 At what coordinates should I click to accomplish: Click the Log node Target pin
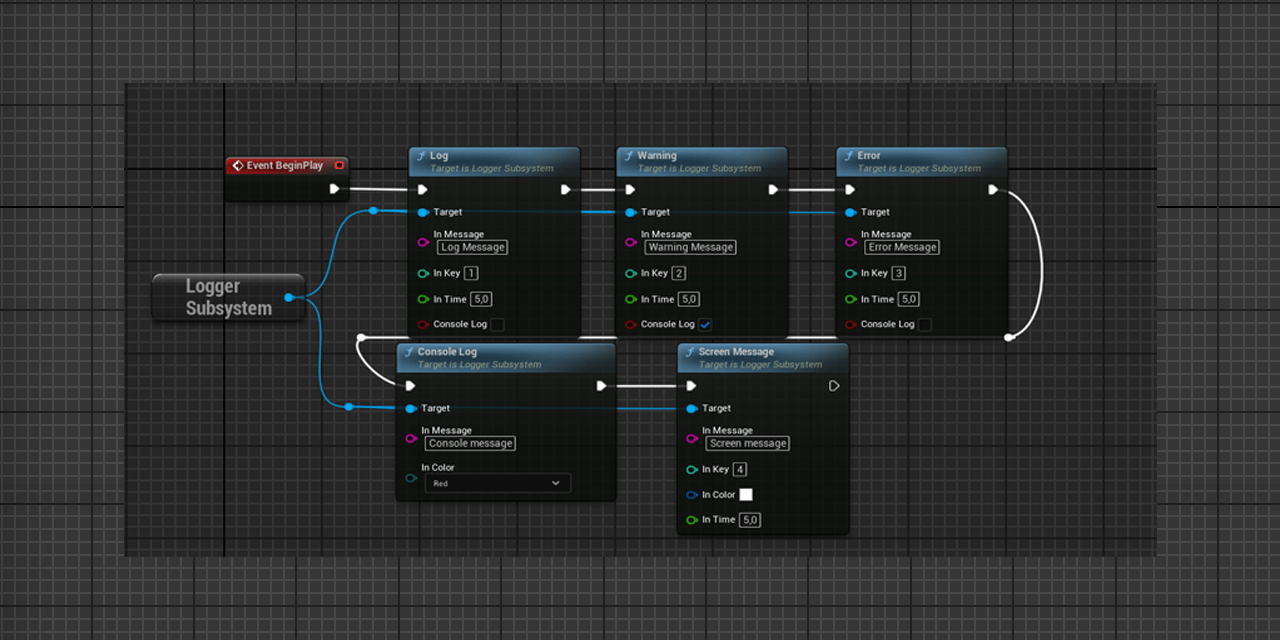[x=423, y=212]
